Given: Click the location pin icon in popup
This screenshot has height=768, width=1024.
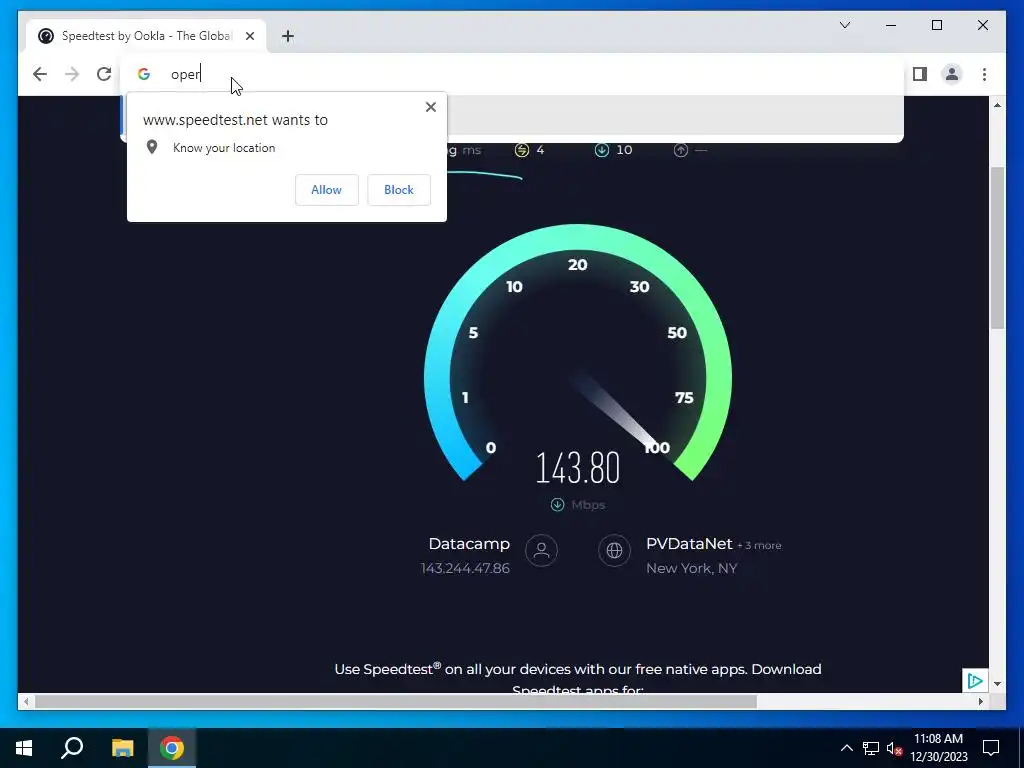Looking at the screenshot, I should (152, 147).
